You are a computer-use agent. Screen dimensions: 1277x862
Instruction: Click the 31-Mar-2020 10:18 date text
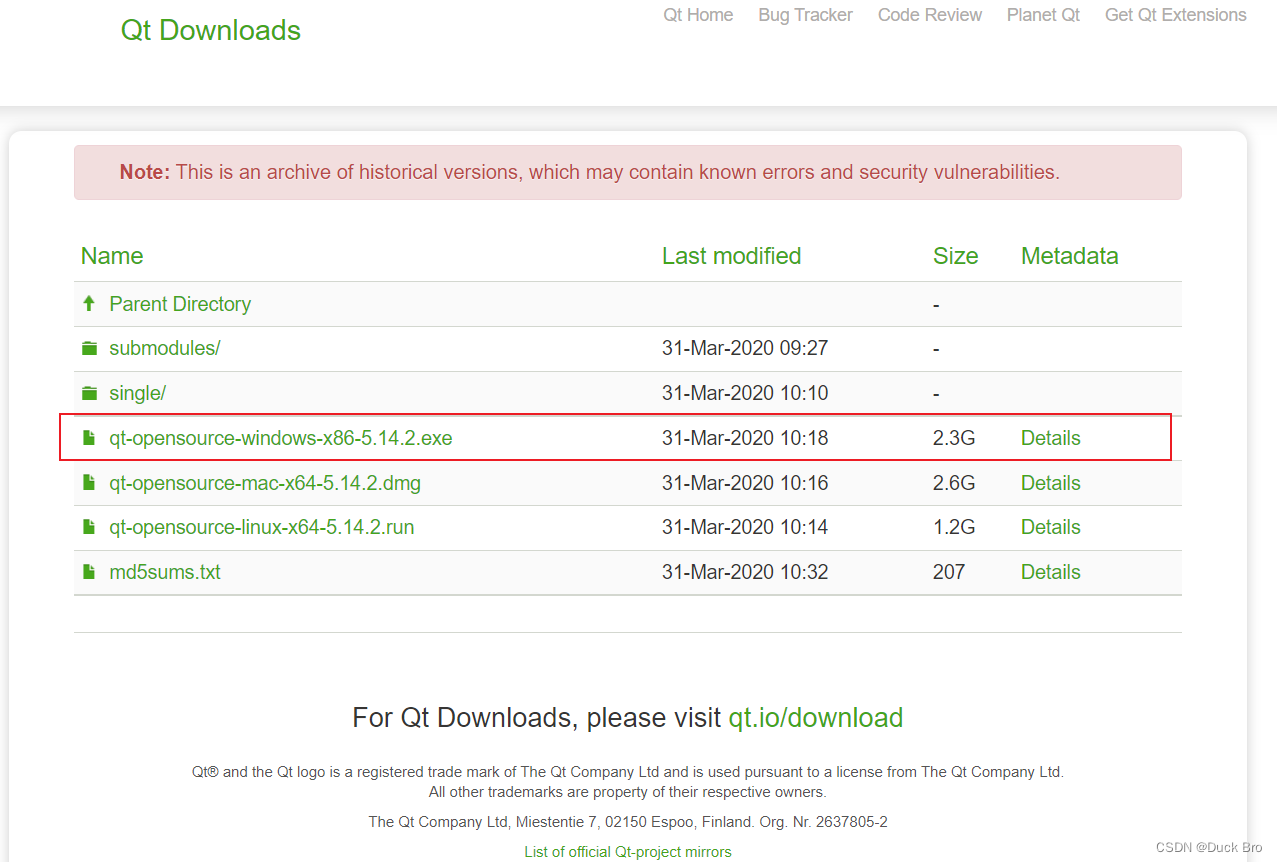tap(745, 438)
